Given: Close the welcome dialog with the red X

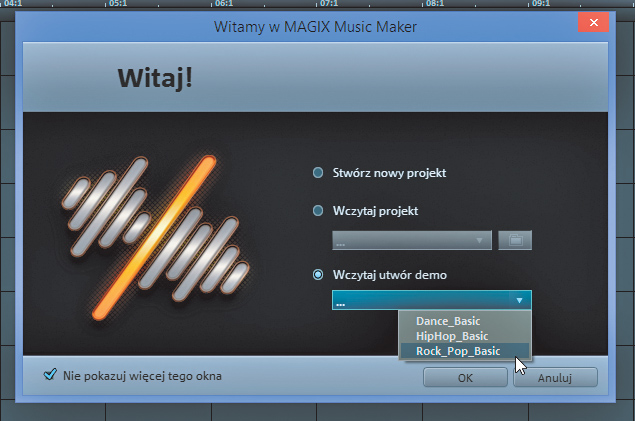Looking at the screenshot, I should [595, 24].
